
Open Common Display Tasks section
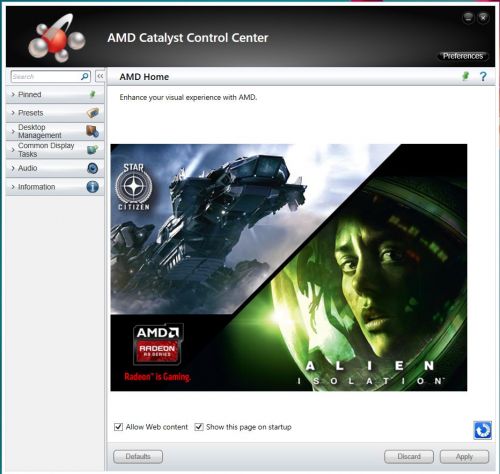[55, 150]
